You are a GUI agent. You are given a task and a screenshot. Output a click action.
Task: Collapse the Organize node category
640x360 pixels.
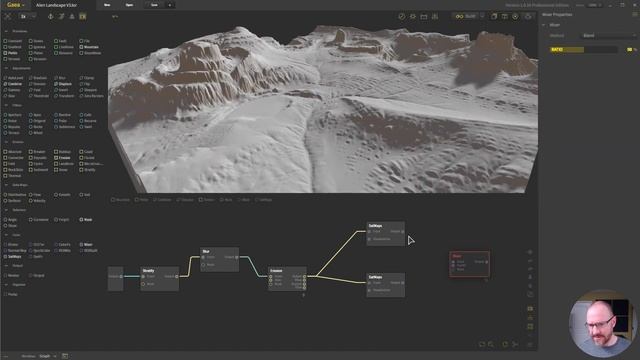pos(6,284)
